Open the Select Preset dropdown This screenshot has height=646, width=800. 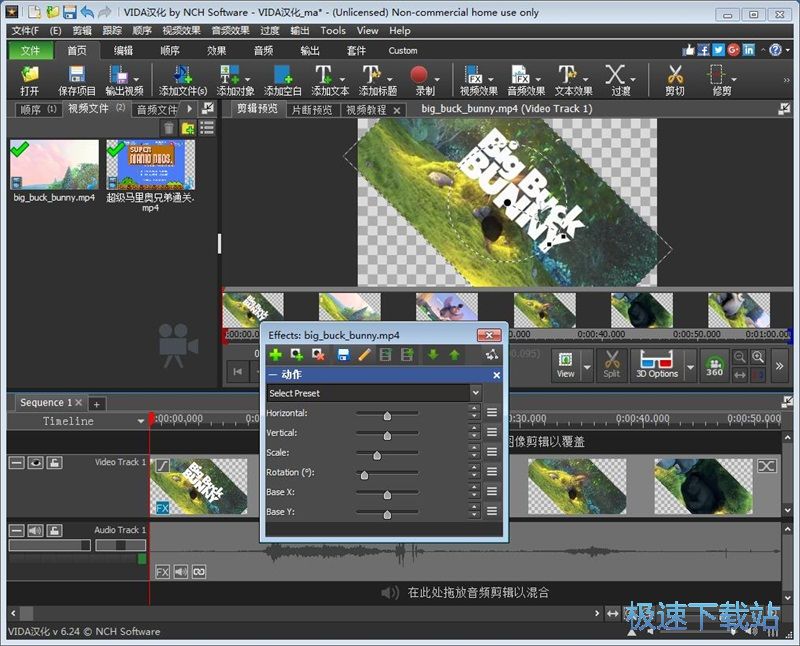pyautogui.click(x=476, y=393)
